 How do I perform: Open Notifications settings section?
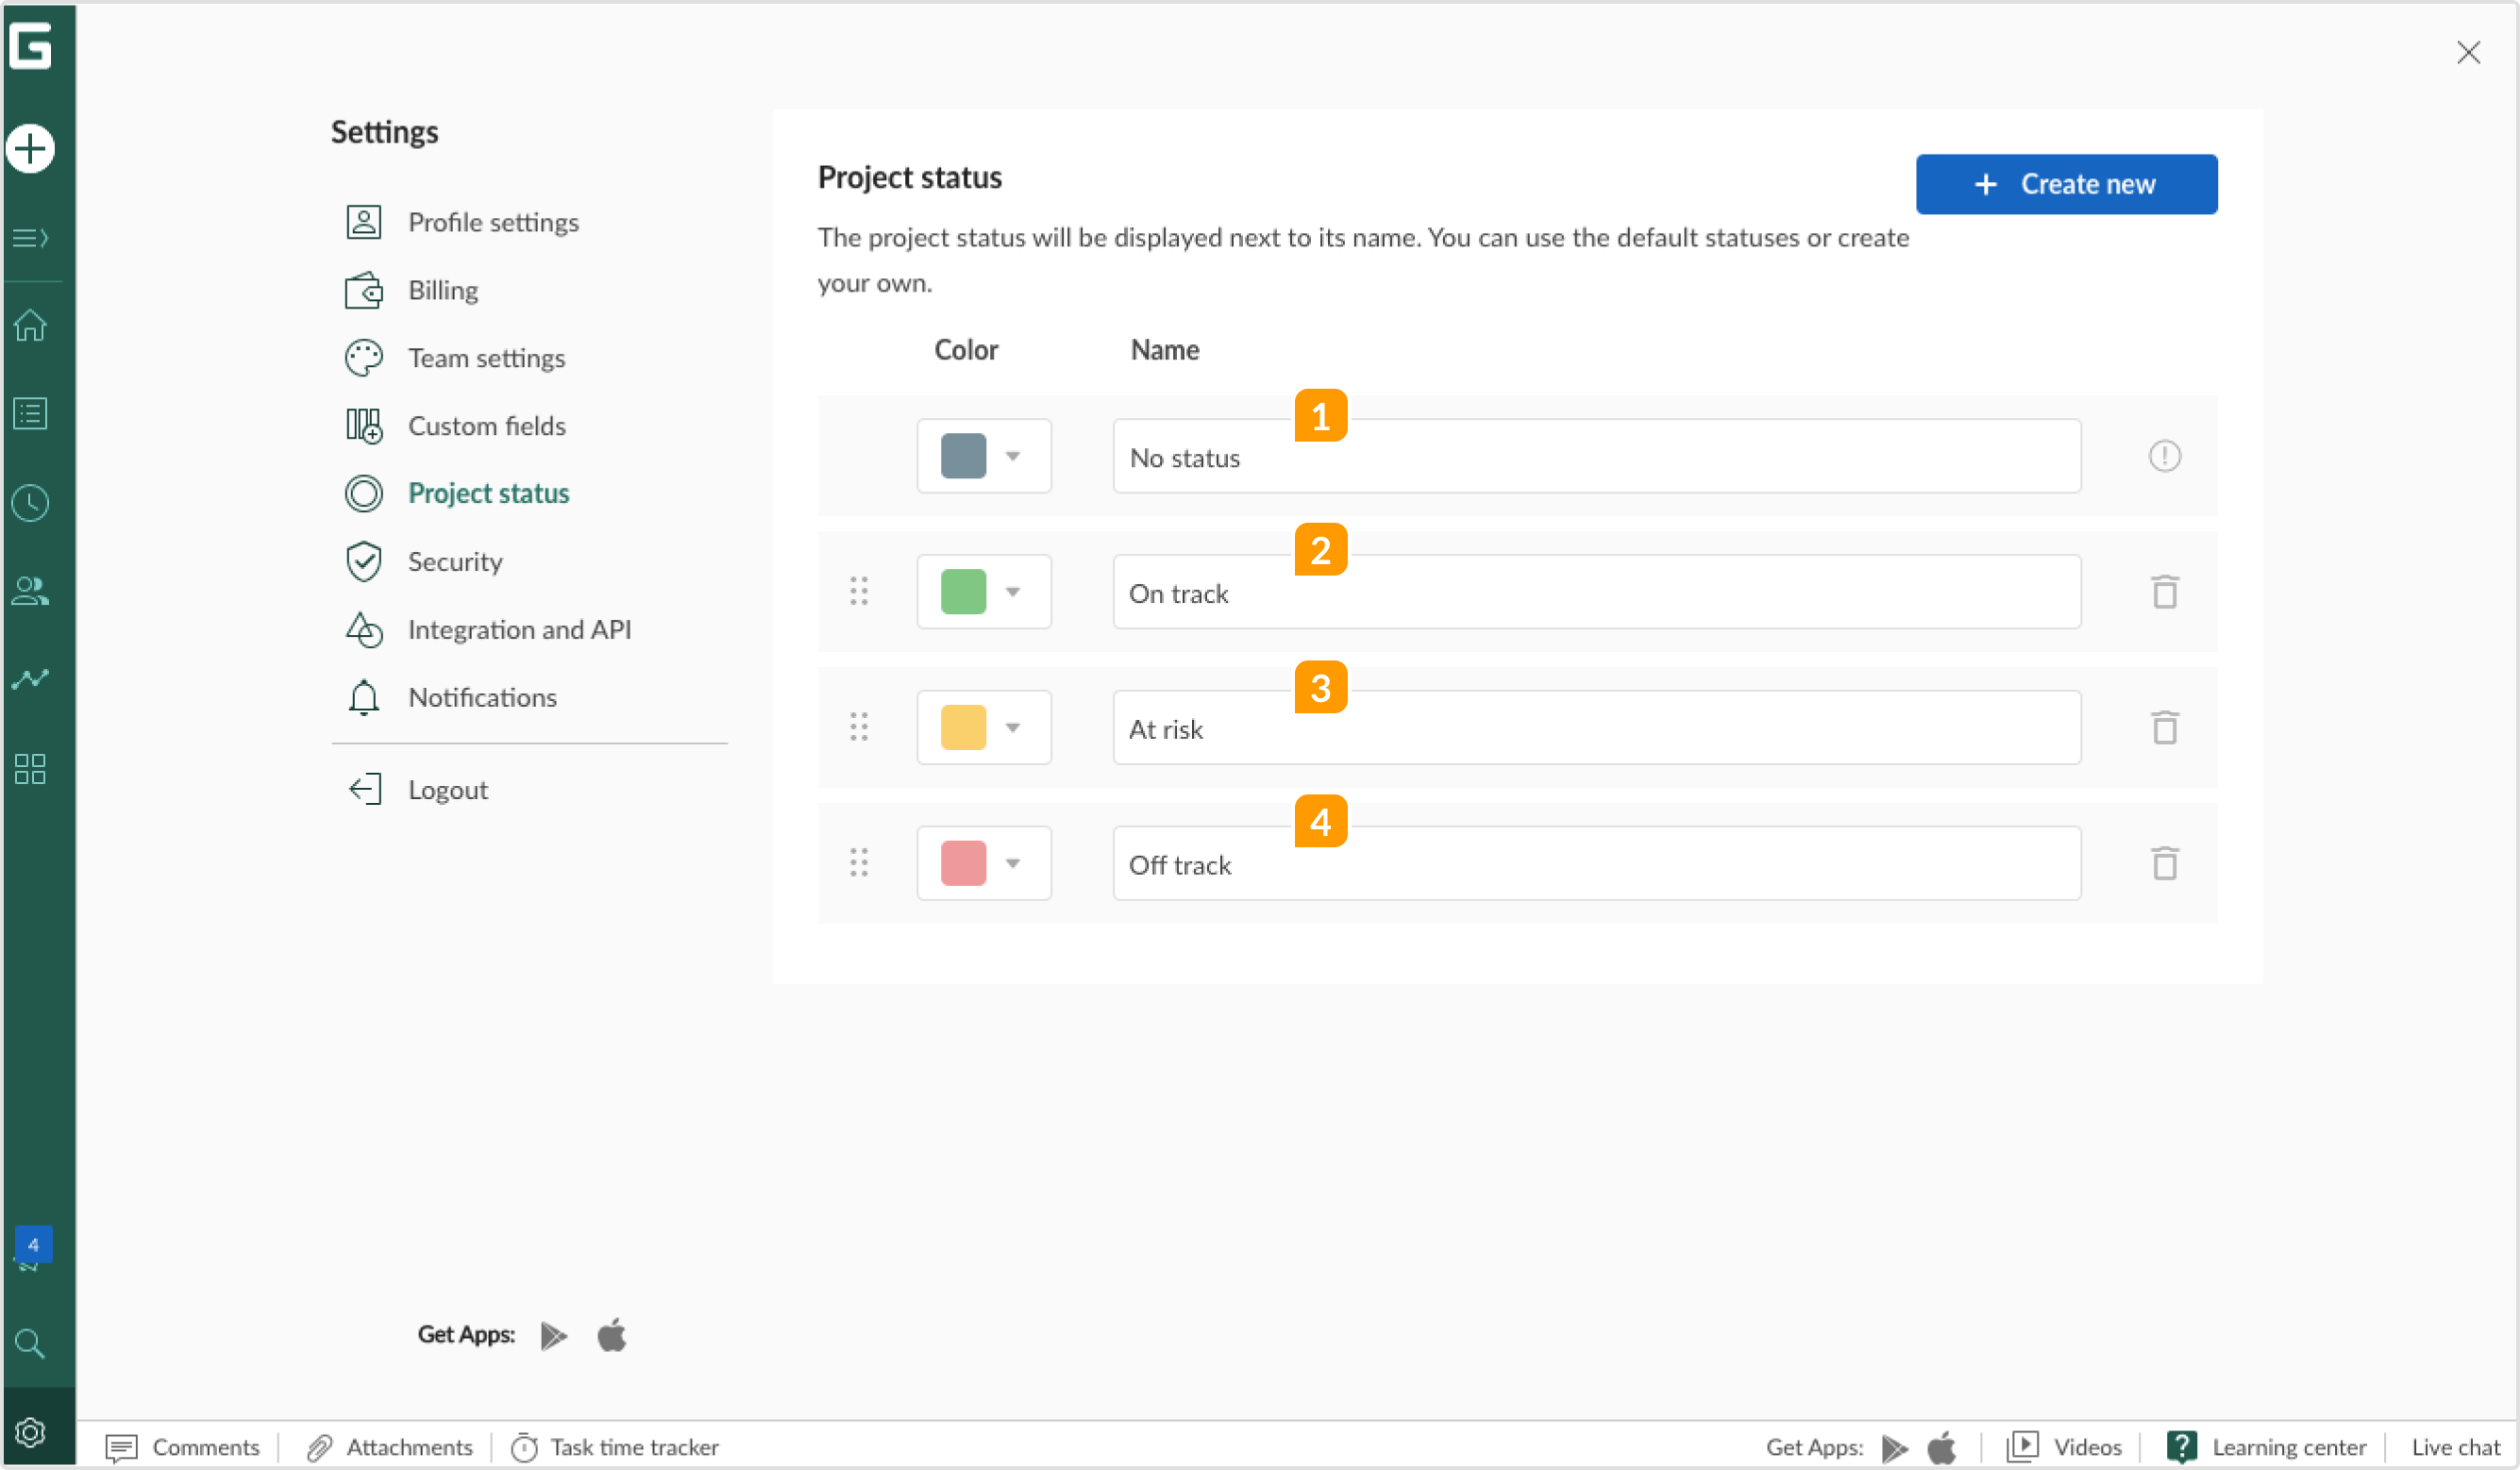tap(481, 698)
